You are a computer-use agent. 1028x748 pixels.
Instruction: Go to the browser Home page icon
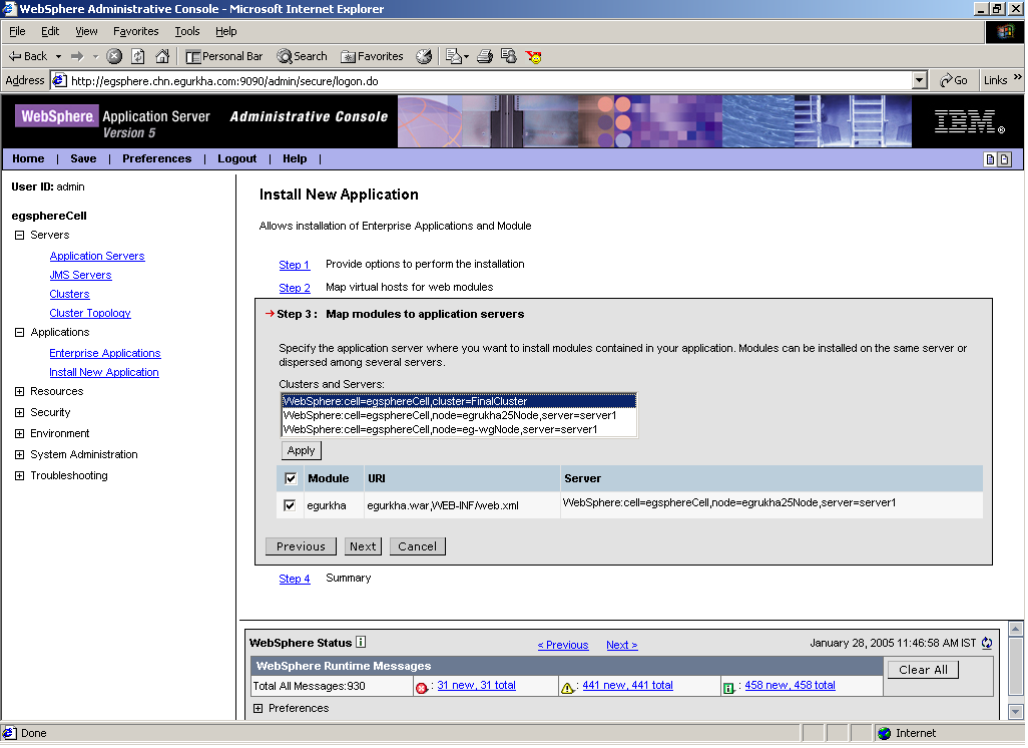[x=162, y=56]
